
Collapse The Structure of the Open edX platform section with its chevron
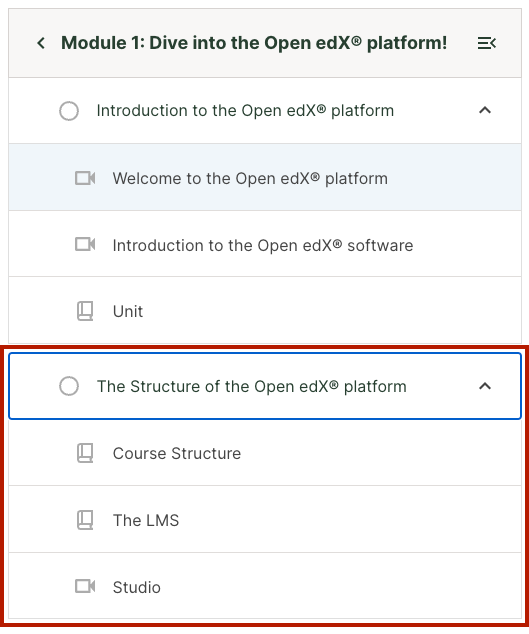[x=485, y=386]
